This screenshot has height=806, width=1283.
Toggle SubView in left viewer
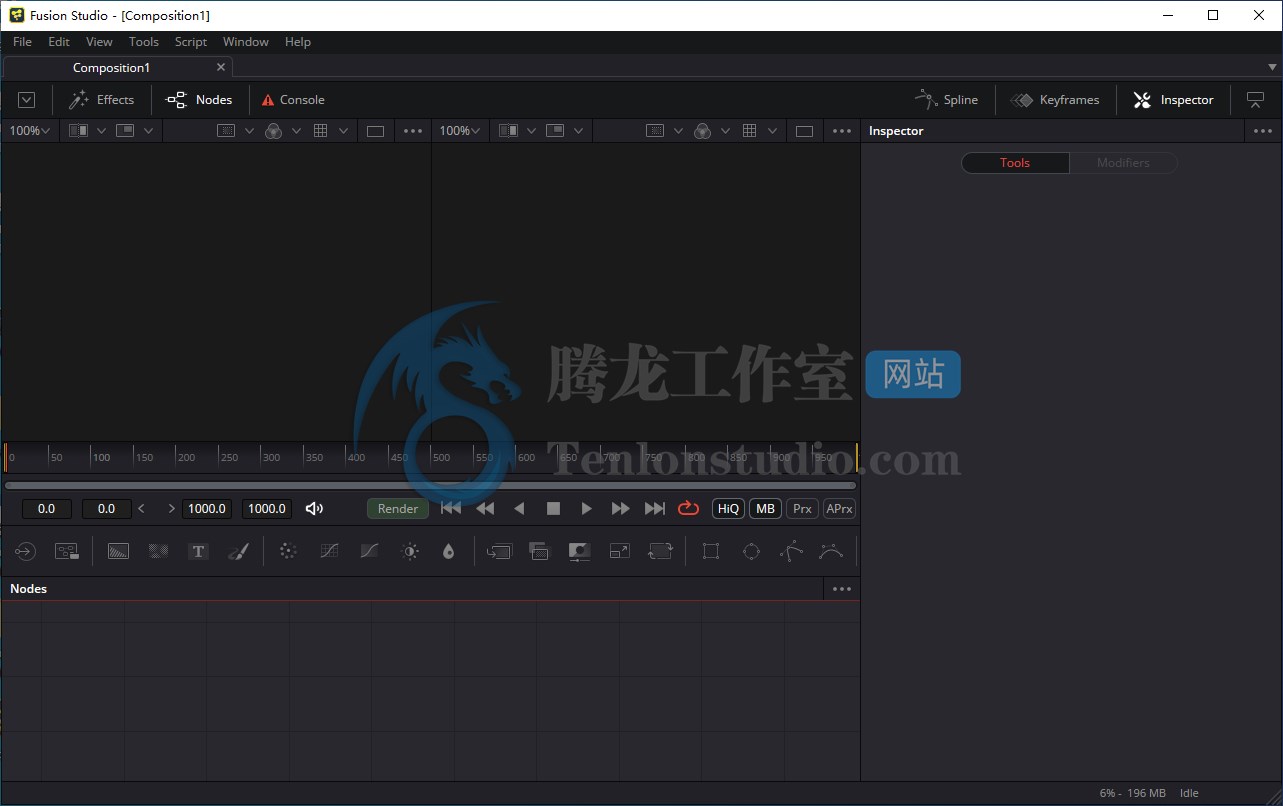click(x=125, y=131)
